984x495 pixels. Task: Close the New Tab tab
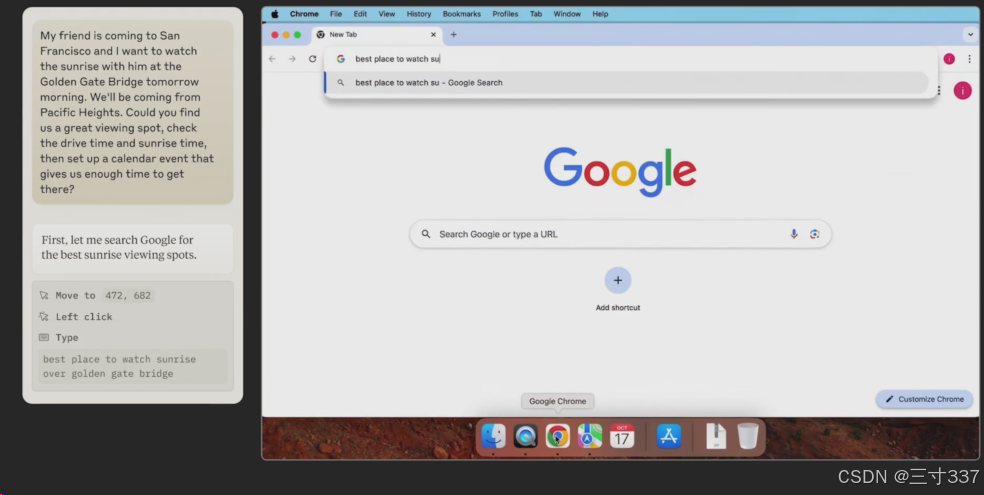tap(433, 35)
